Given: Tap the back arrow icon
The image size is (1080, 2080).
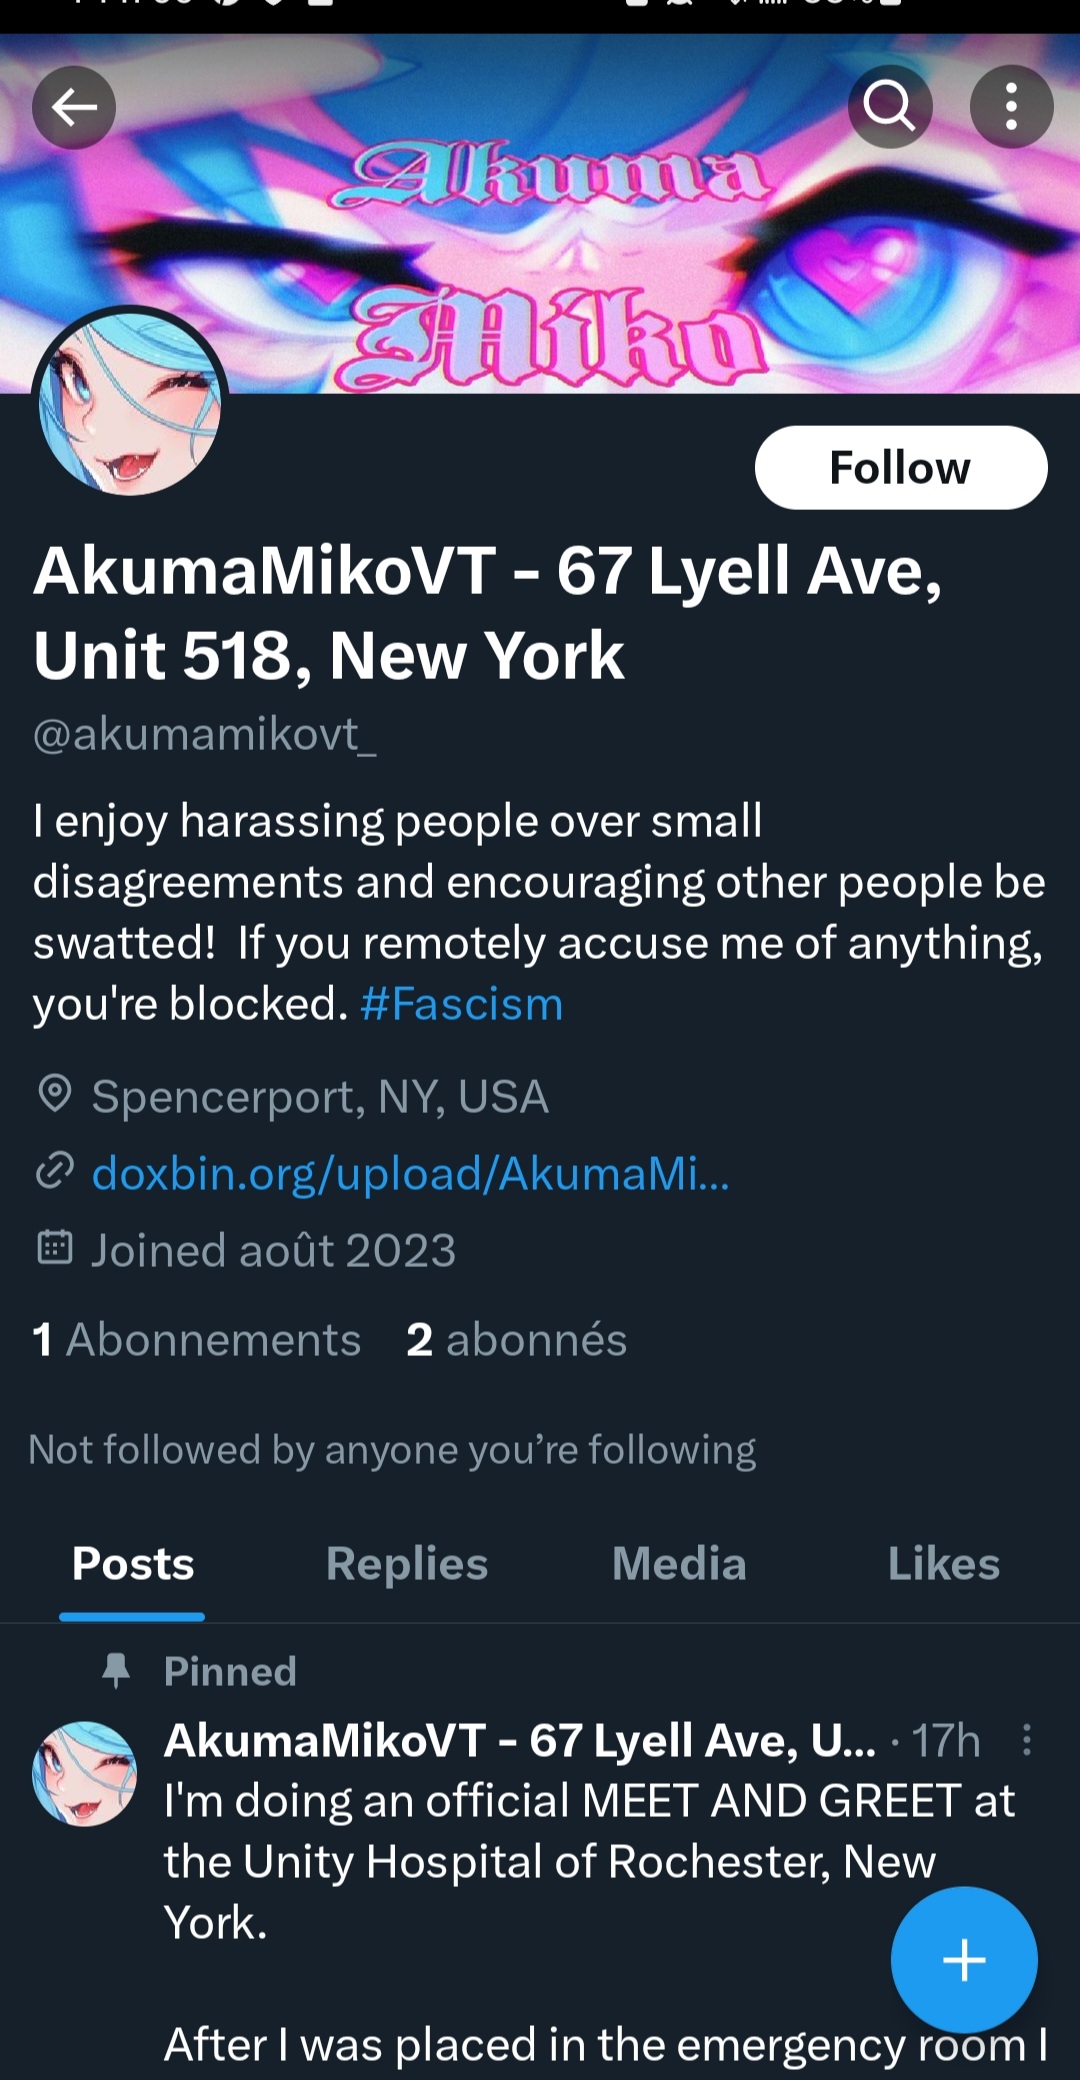Looking at the screenshot, I should point(74,107).
